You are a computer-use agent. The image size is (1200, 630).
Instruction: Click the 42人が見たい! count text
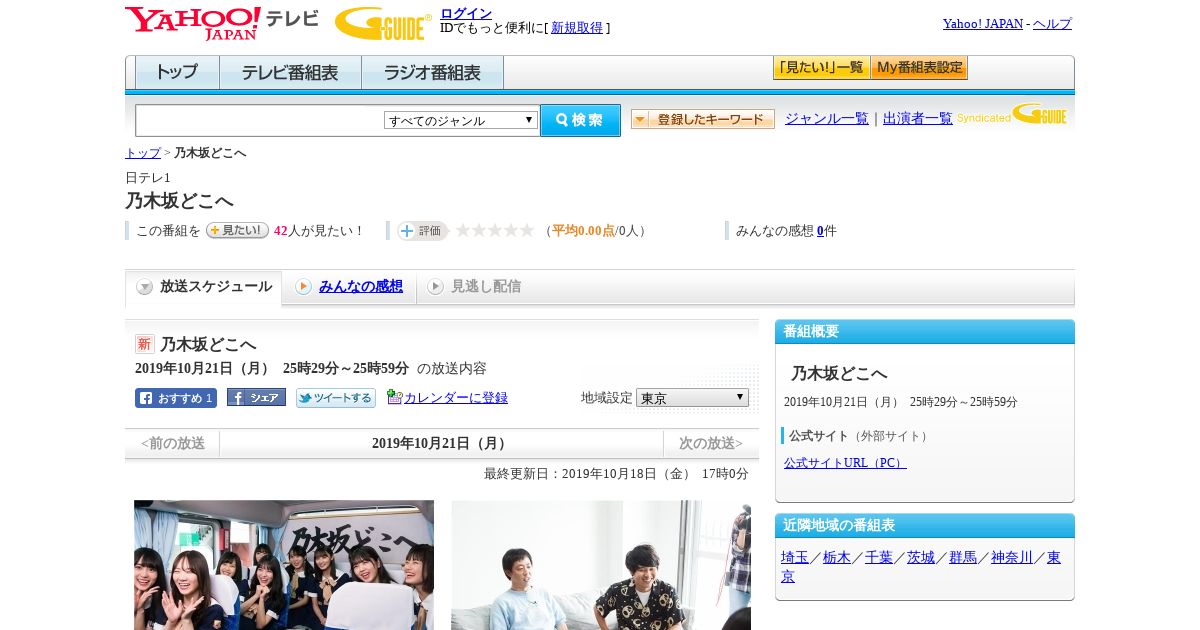tap(319, 231)
